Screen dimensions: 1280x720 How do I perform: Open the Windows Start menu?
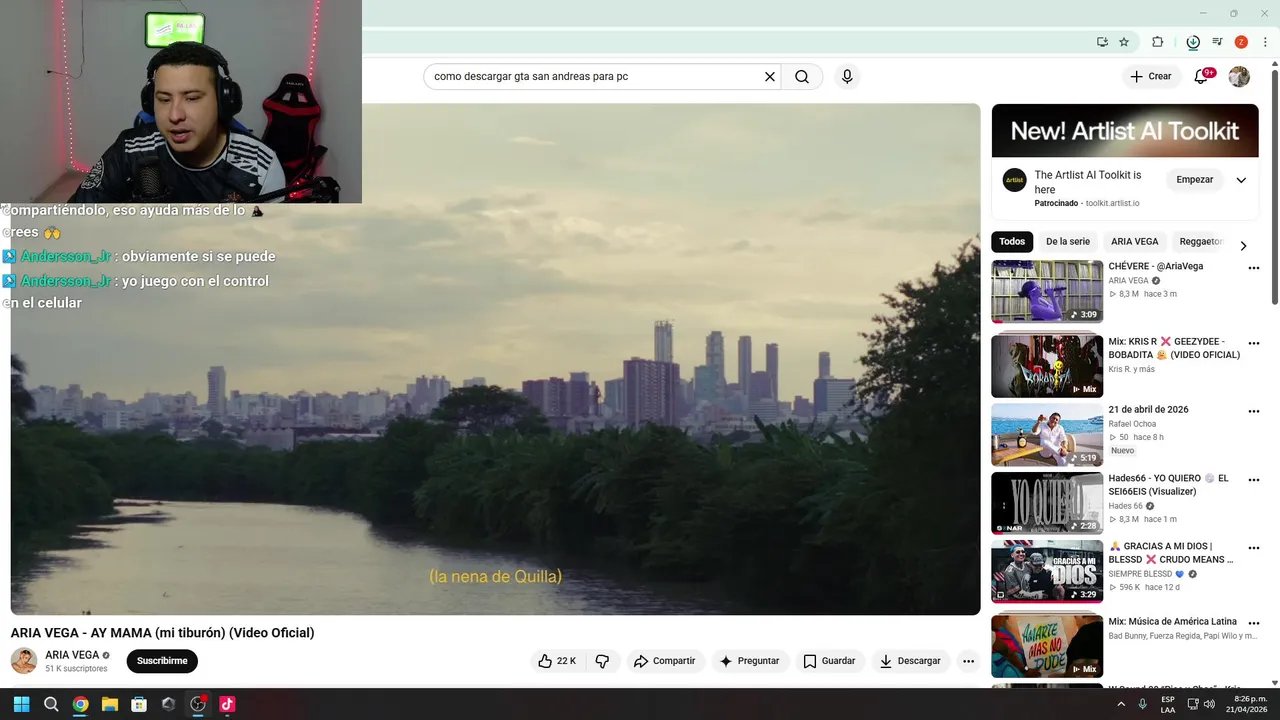[21, 704]
